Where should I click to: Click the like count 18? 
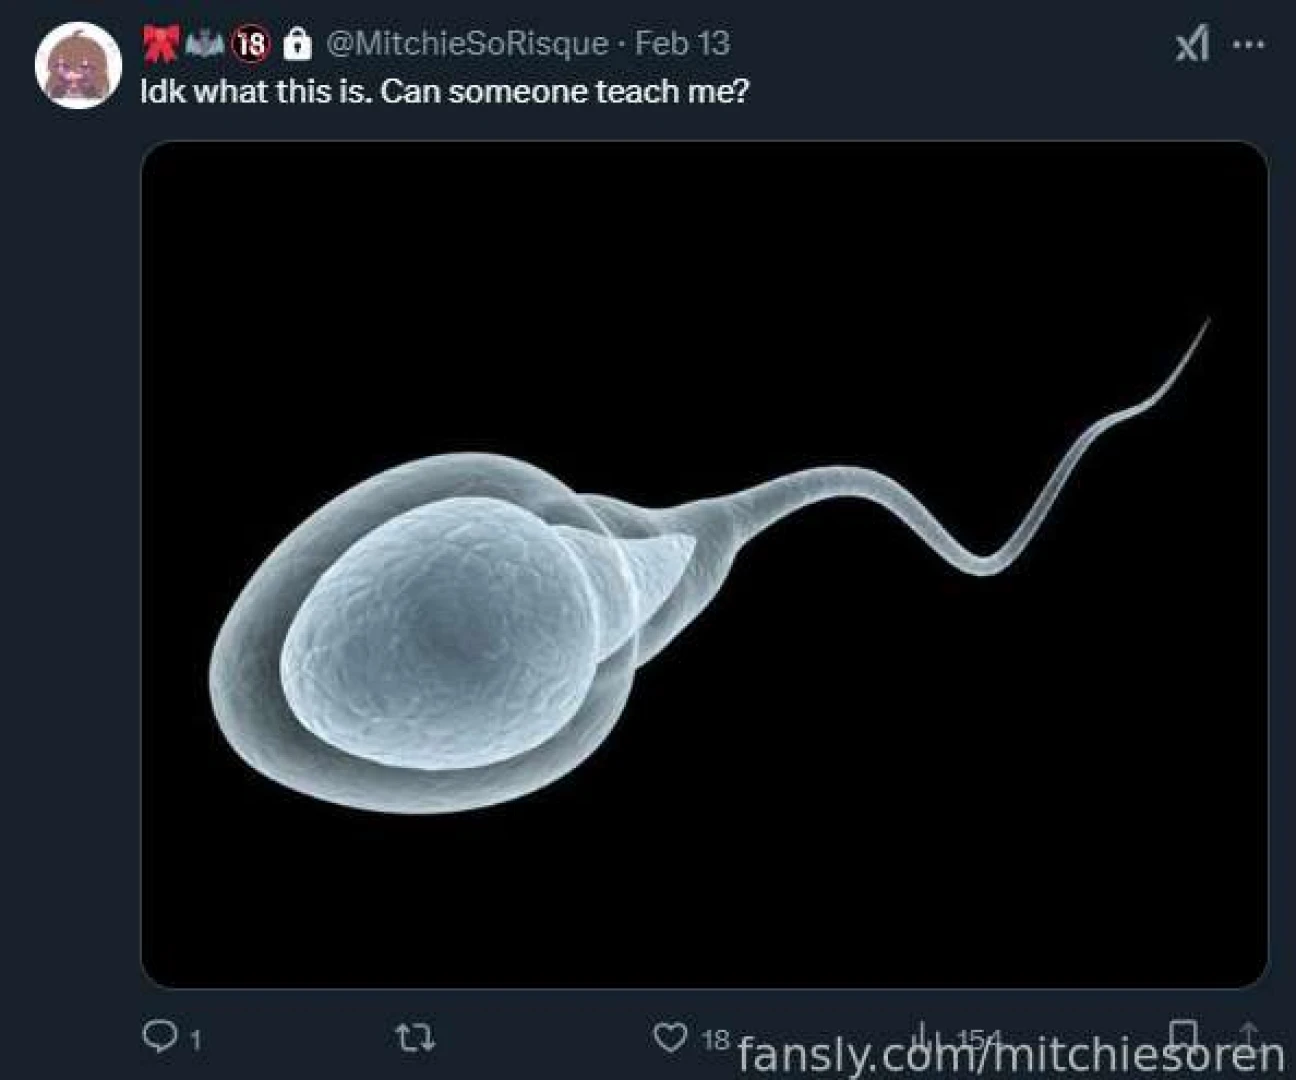[715, 1039]
